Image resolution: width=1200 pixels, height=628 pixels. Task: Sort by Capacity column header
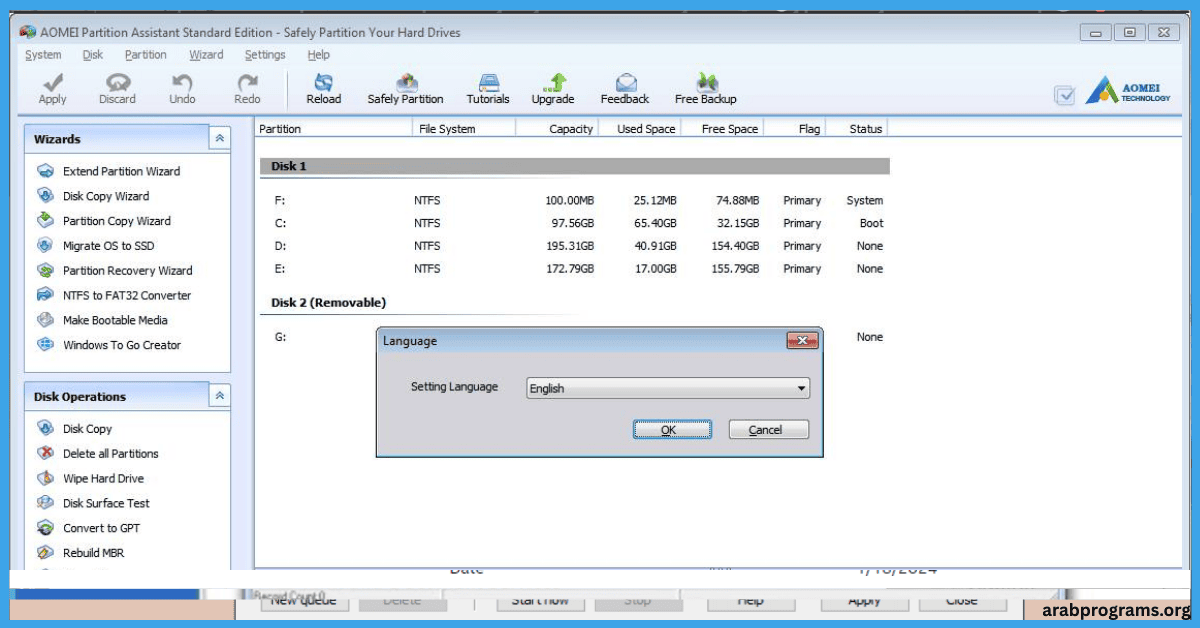557,128
